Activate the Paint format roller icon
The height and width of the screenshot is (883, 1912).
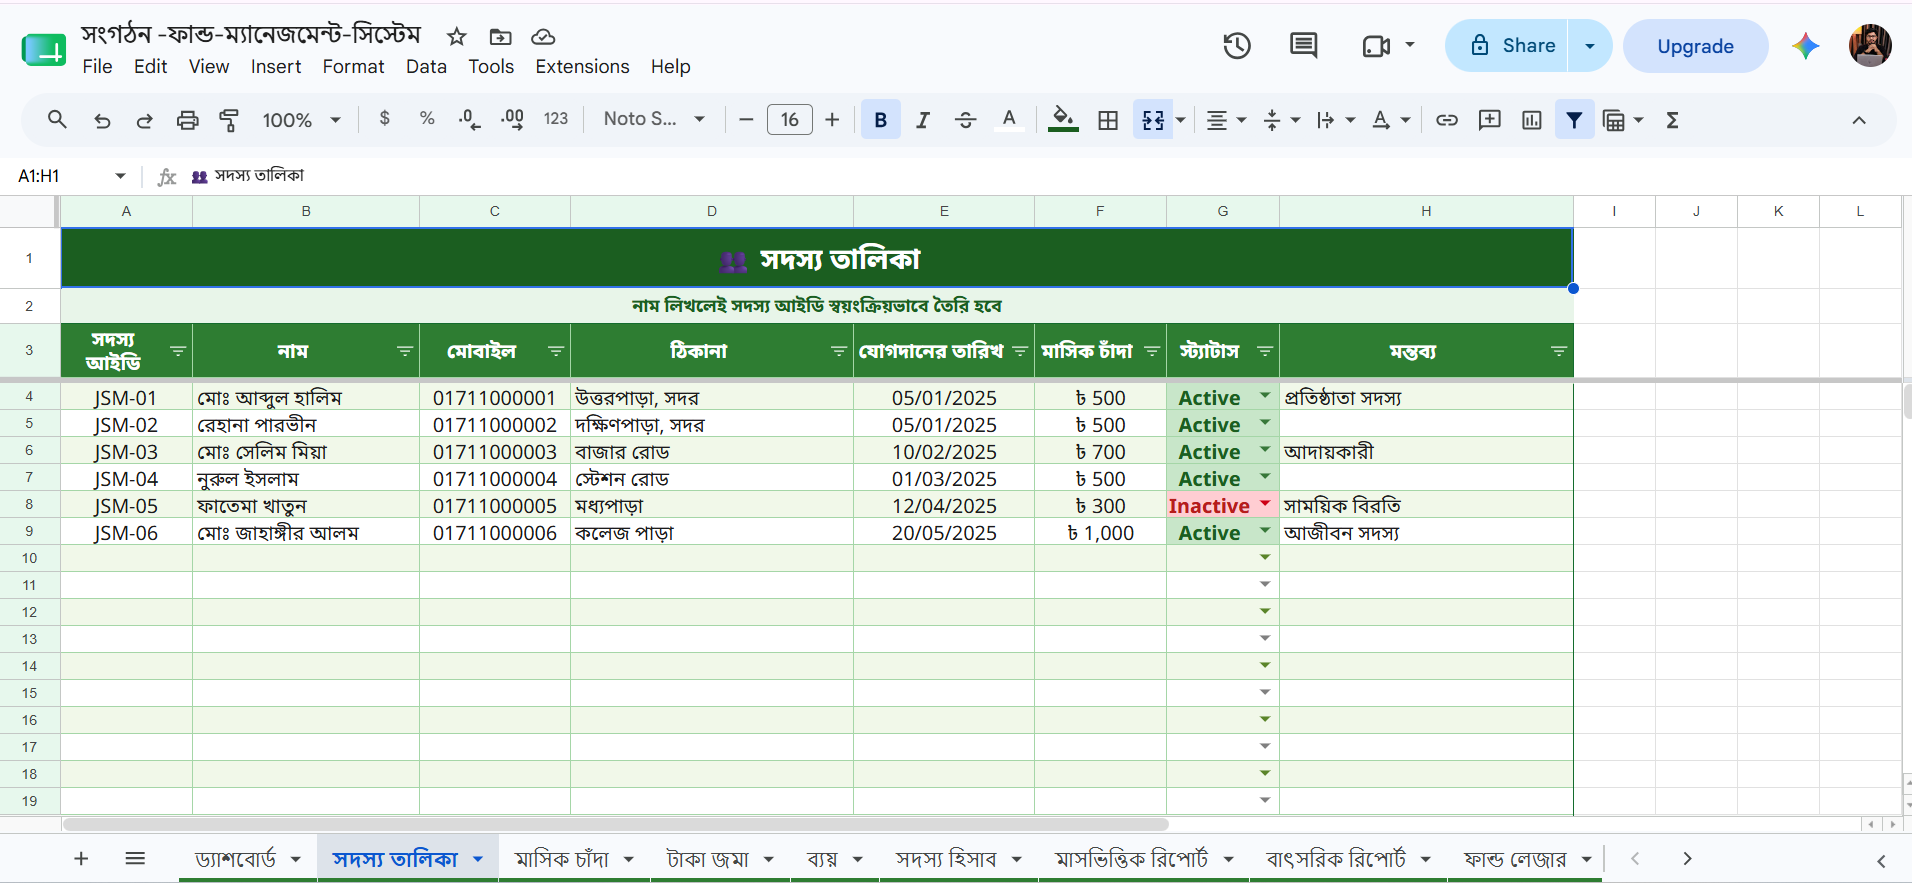(x=229, y=120)
